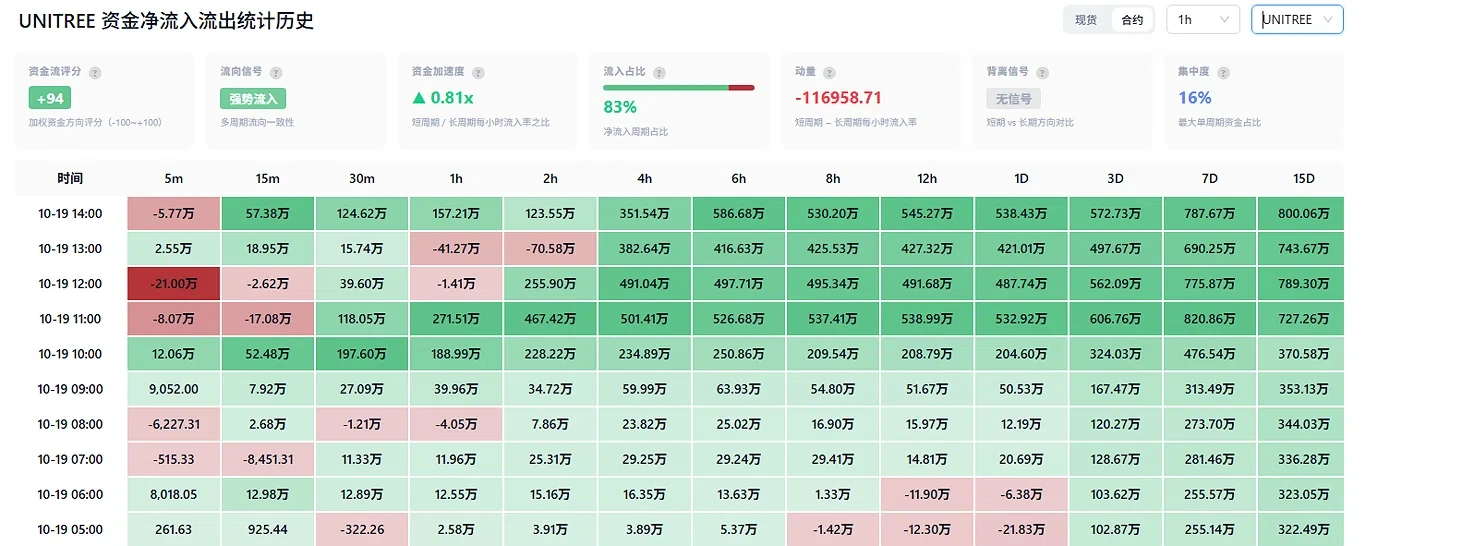Screen dimensions: 1462x546
Task: Open help icon next to 资金加速度
Action: point(478,73)
